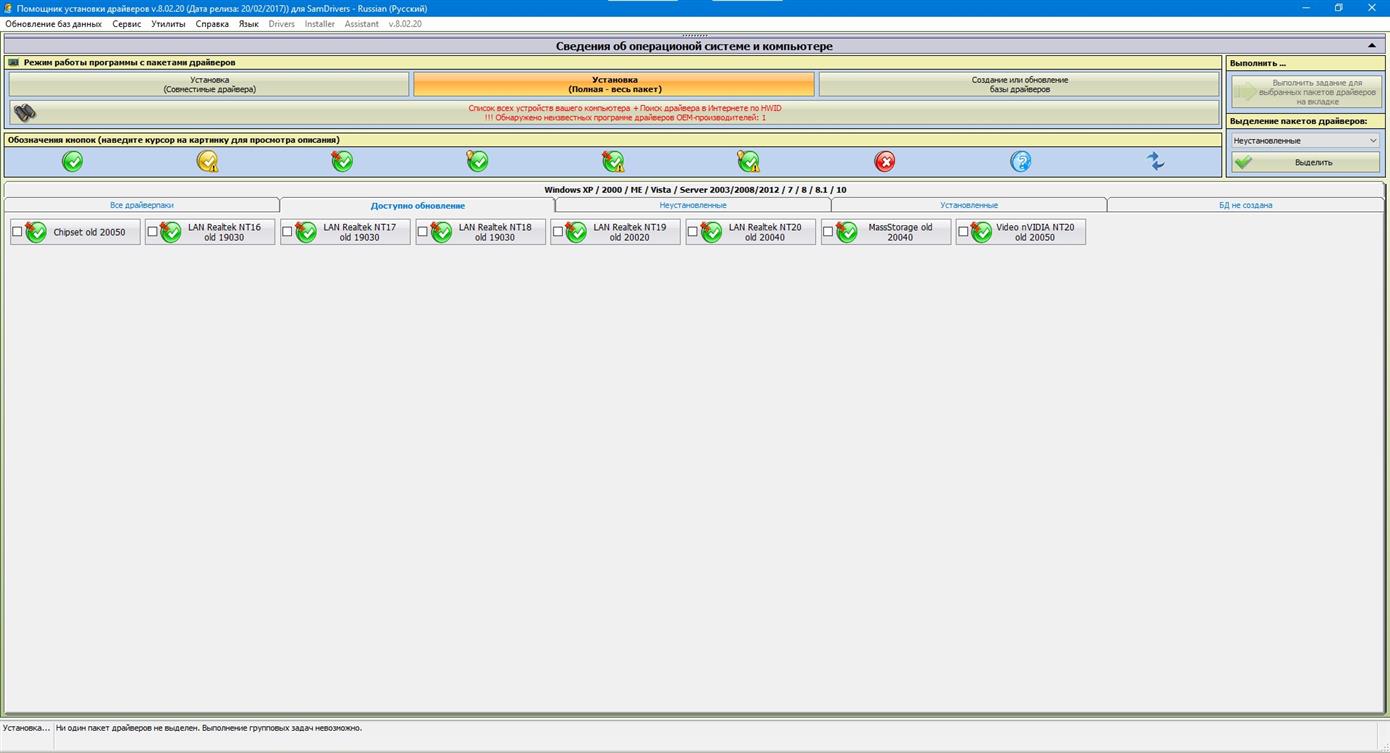Click the app icon in the title bar
Image resolution: width=1390 pixels, height=753 pixels.
(x=8, y=8)
